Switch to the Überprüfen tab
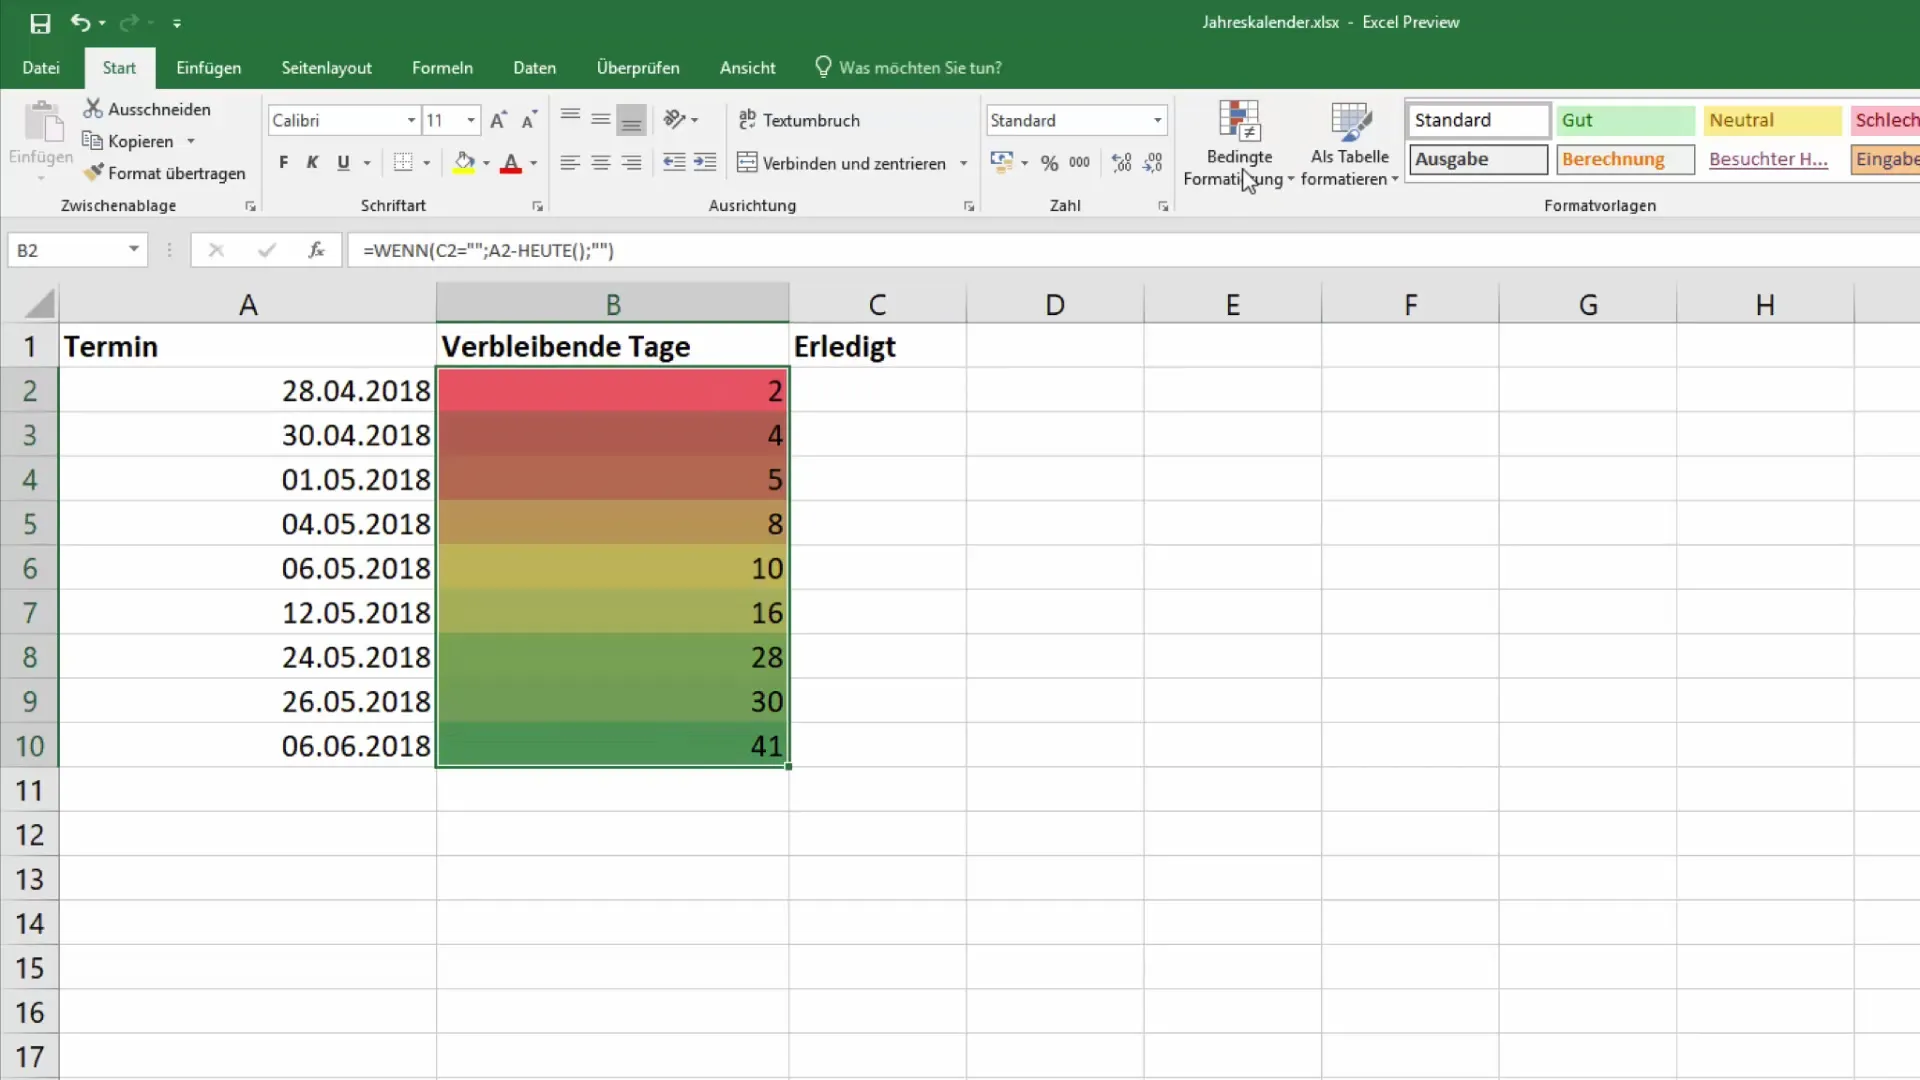This screenshot has width=1920, height=1080. (638, 68)
